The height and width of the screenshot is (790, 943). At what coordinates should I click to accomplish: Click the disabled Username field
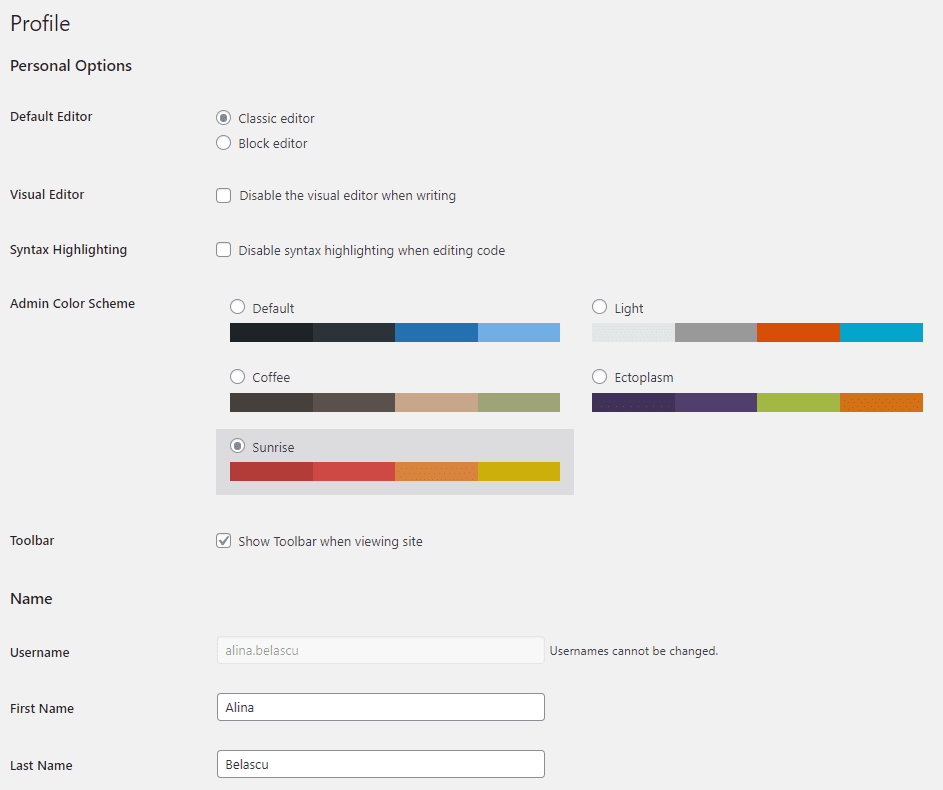(x=380, y=650)
